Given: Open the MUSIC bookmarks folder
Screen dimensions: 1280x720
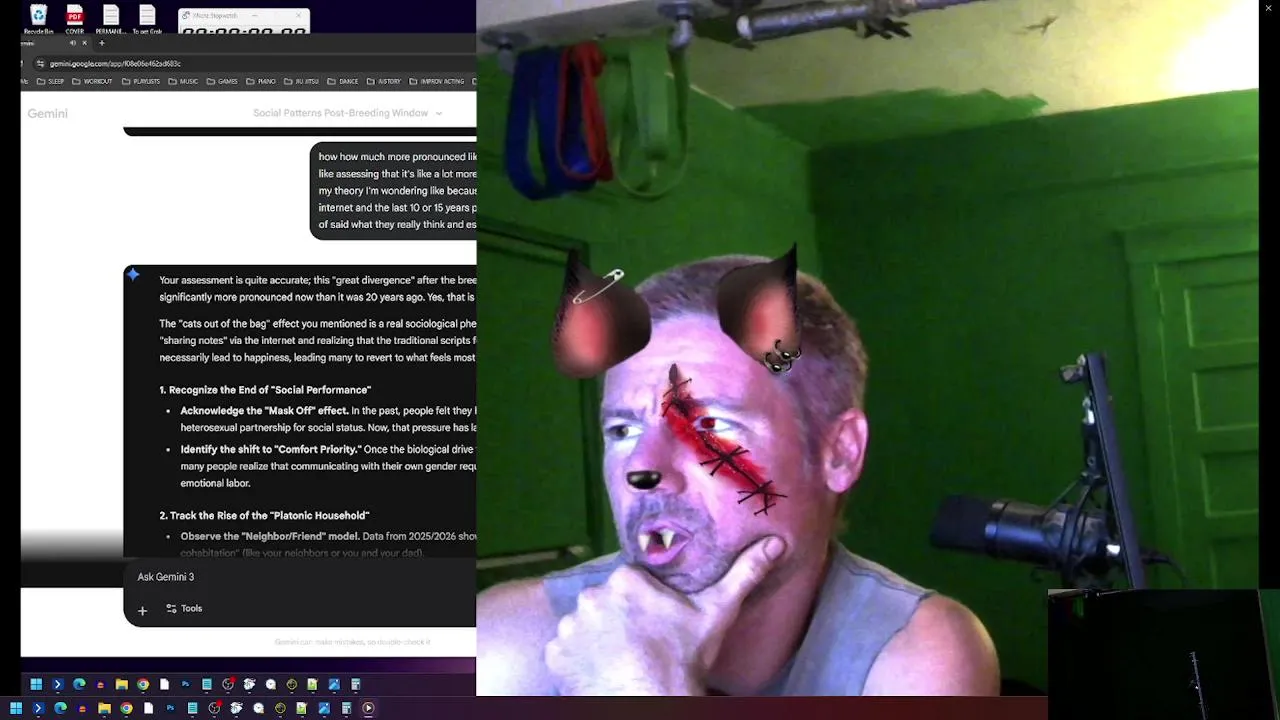Looking at the screenshot, I should (183, 81).
